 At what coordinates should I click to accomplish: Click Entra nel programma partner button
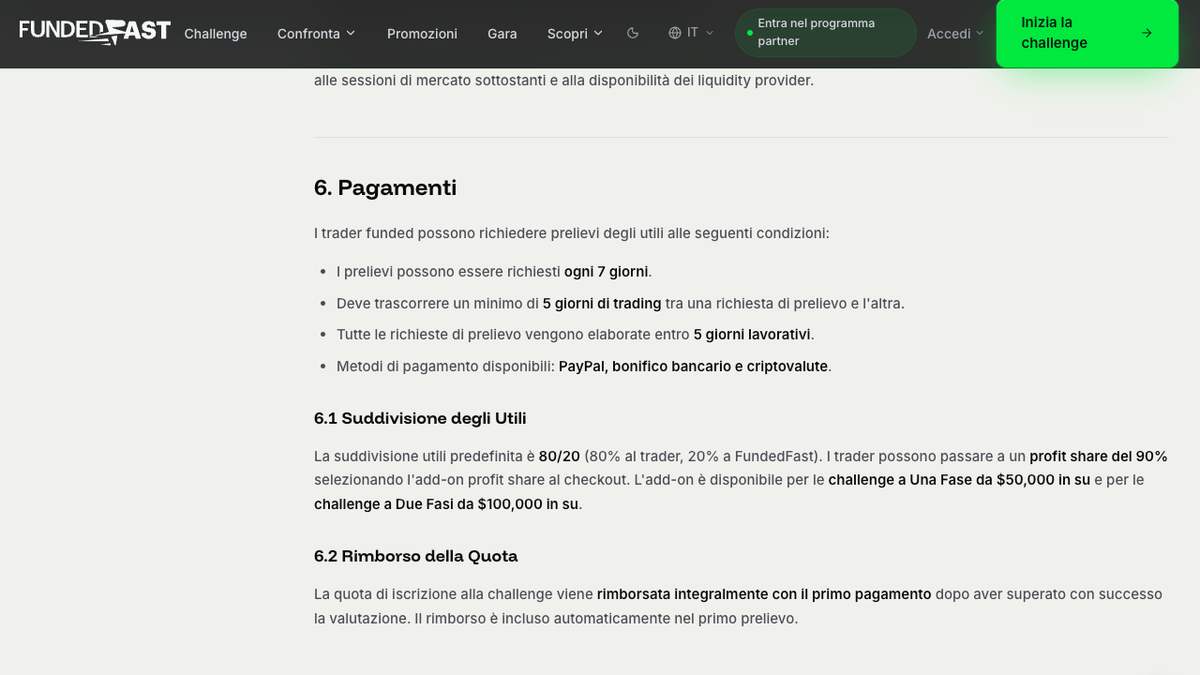825,32
